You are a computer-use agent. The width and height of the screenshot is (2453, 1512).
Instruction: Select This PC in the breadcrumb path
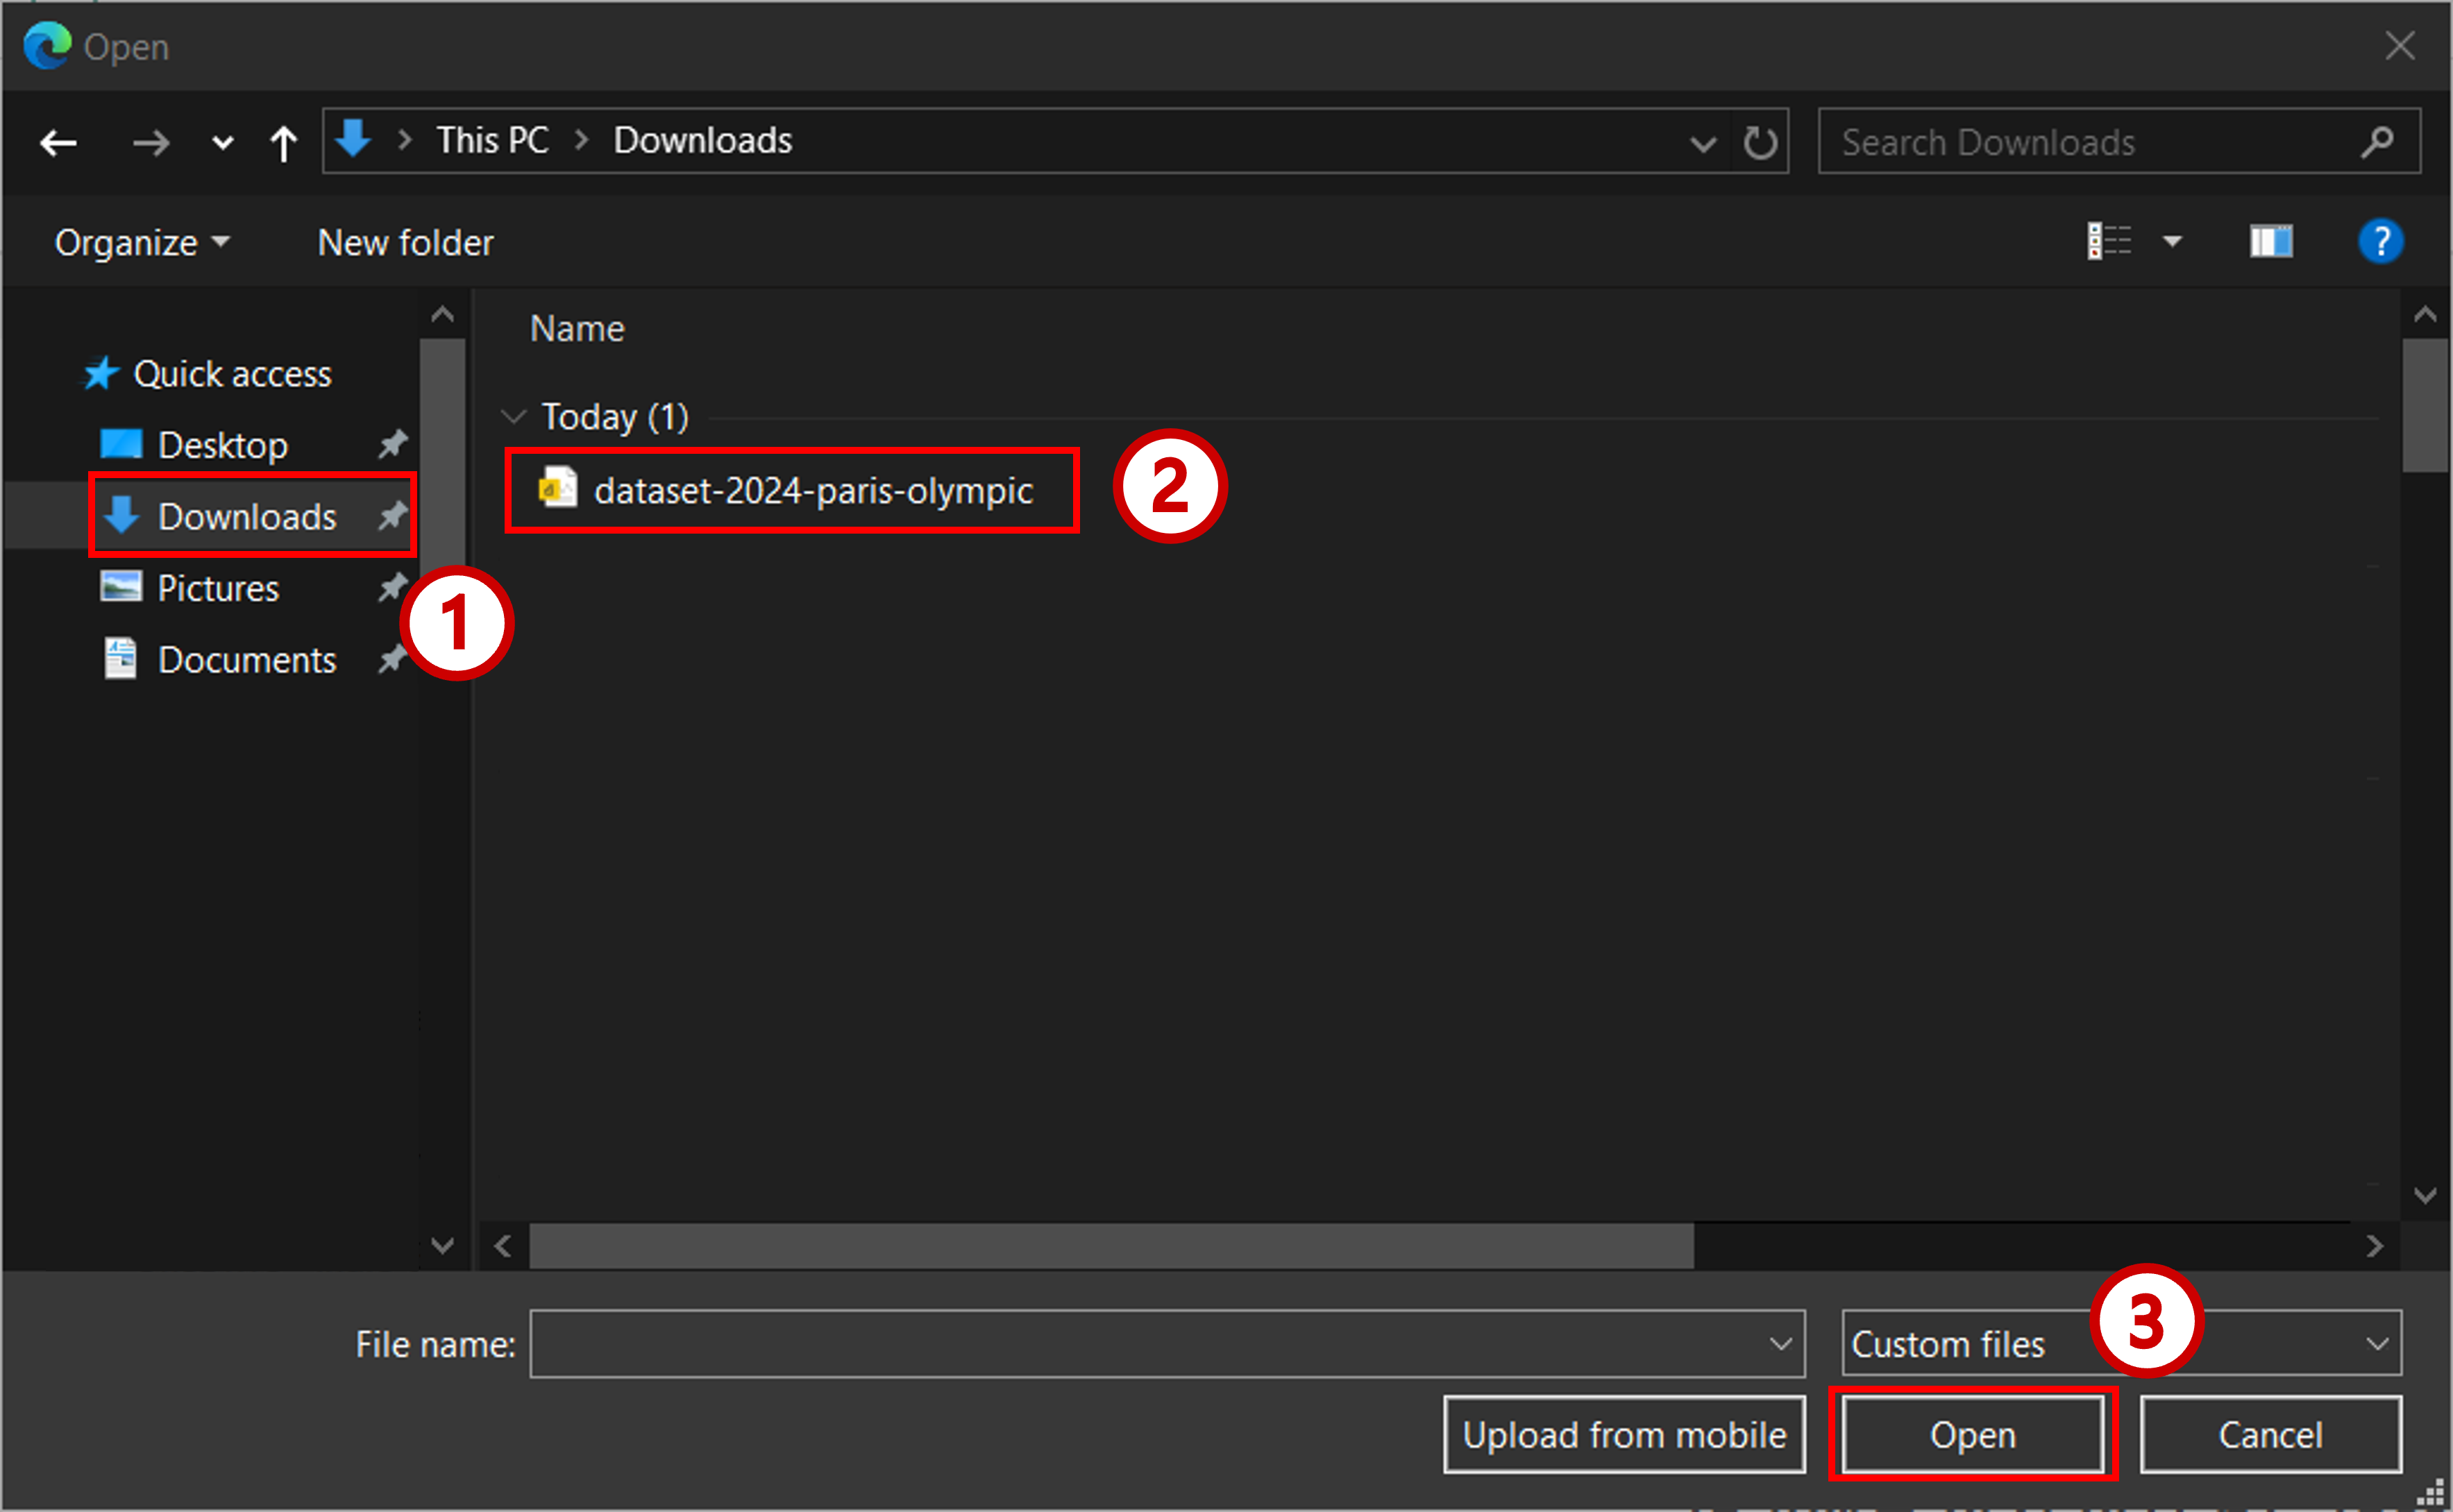492,141
